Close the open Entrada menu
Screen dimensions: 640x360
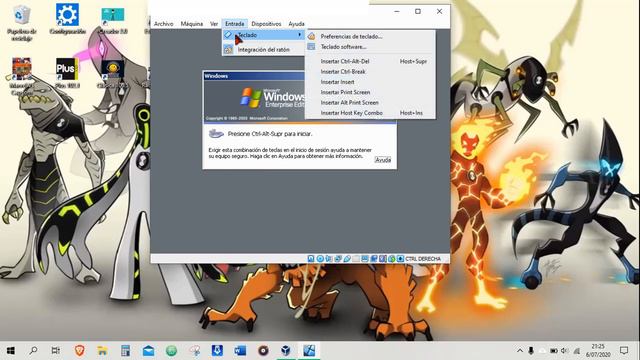pos(235,24)
